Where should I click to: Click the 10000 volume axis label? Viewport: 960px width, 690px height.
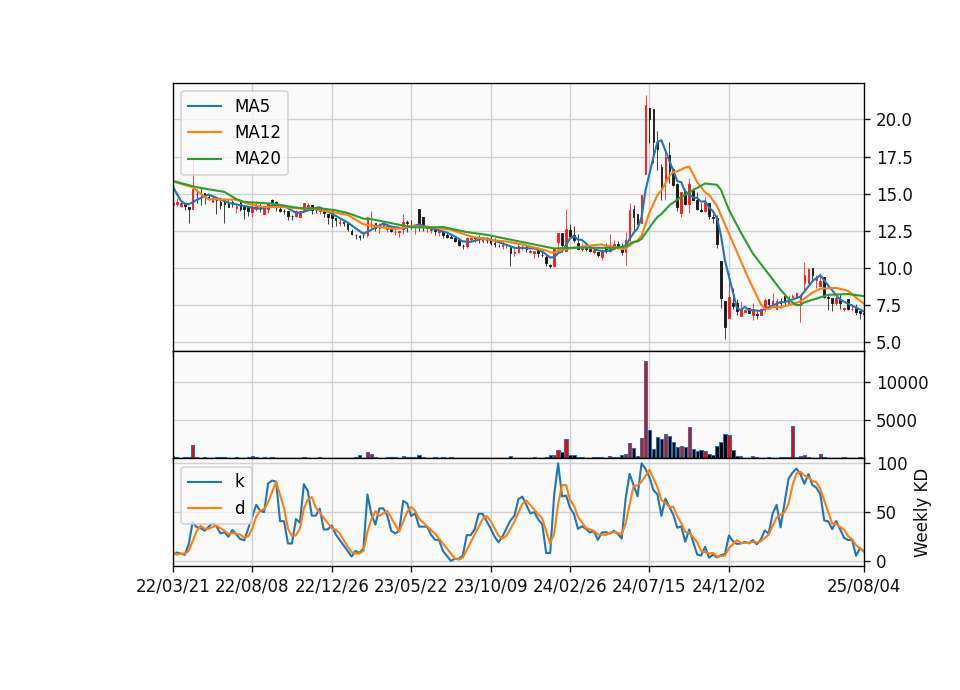pos(902,383)
